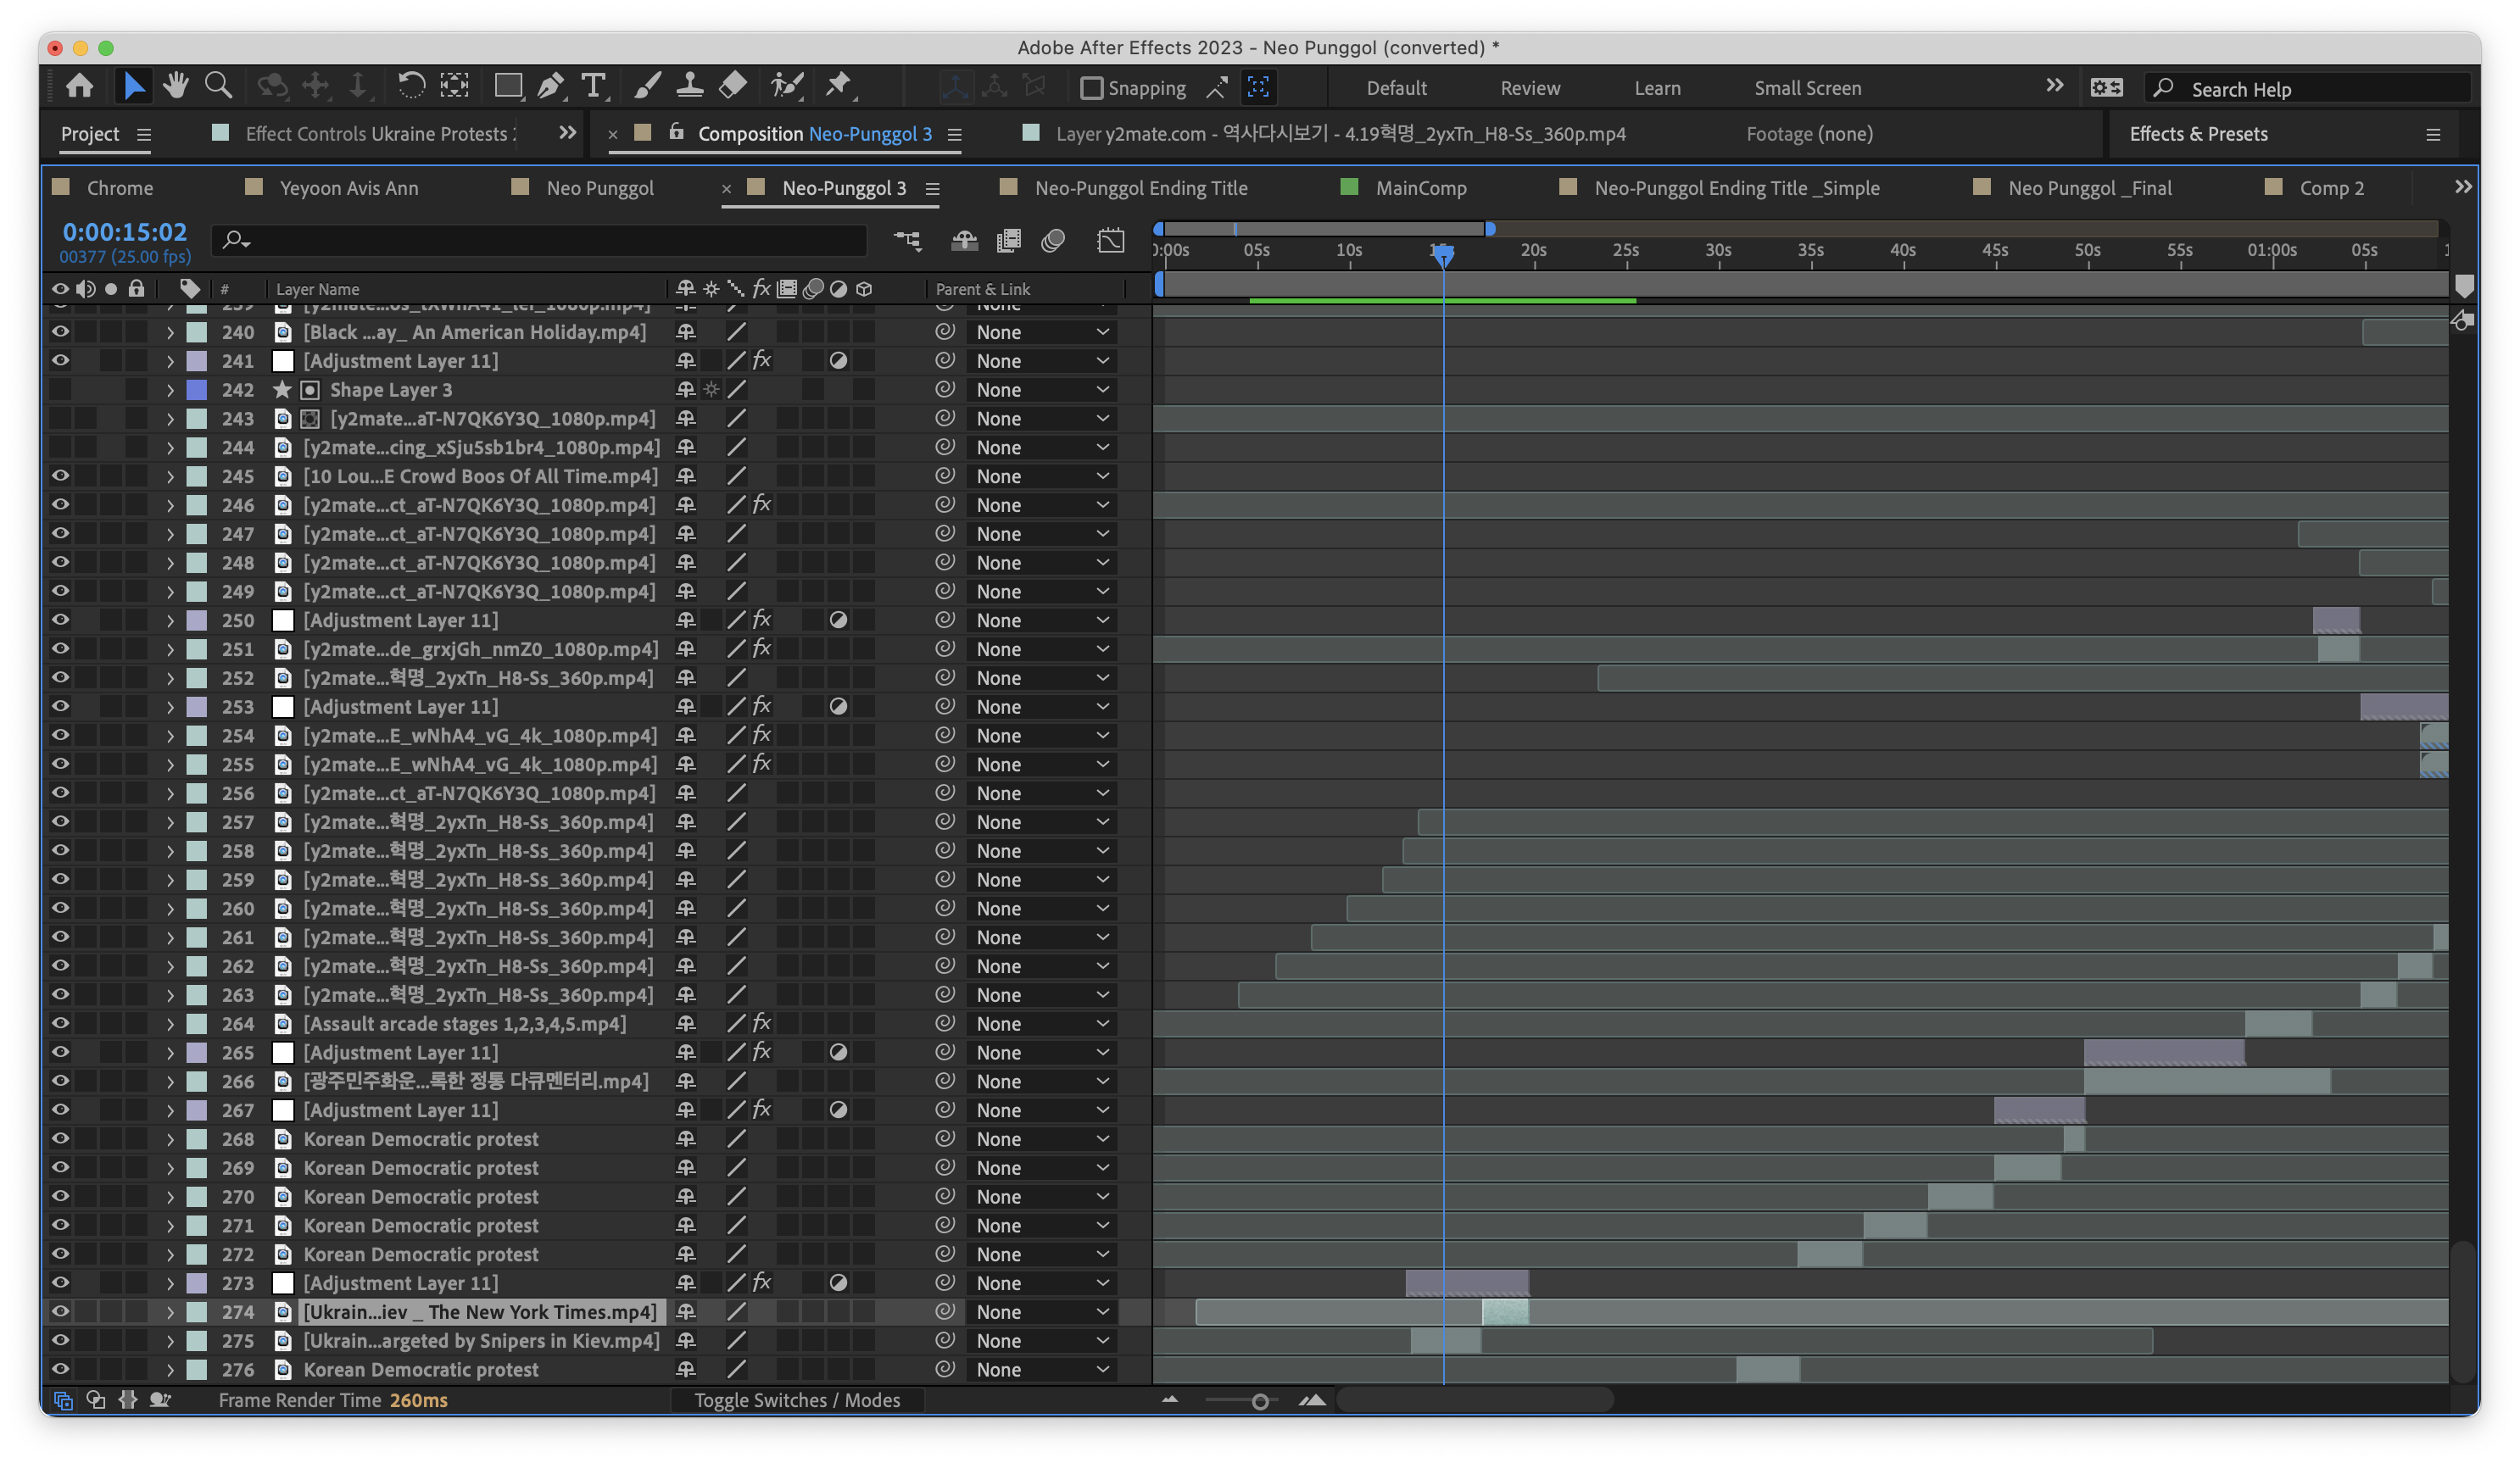The image size is (2520, 1463).
Task: Adjust the timeline zoom slider handle
Action: [x=1260, y=1401]
